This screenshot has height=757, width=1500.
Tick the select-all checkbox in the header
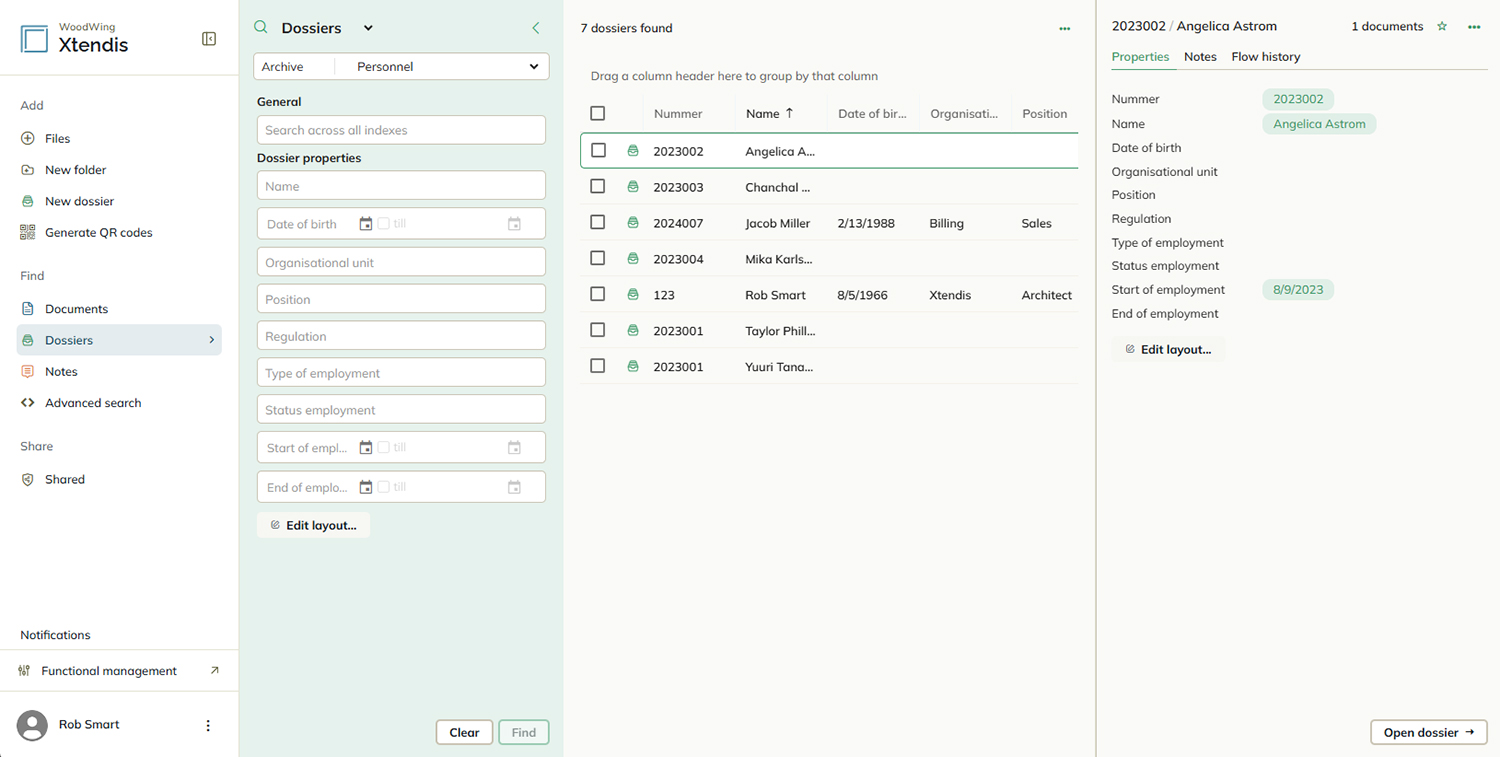(x=598, y=114)
